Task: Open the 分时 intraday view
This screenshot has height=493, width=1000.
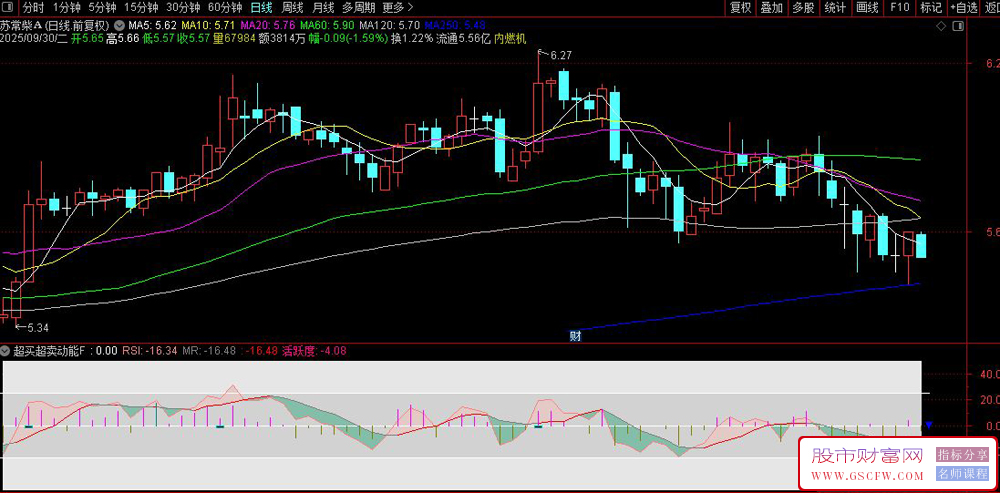Action: 34,7
